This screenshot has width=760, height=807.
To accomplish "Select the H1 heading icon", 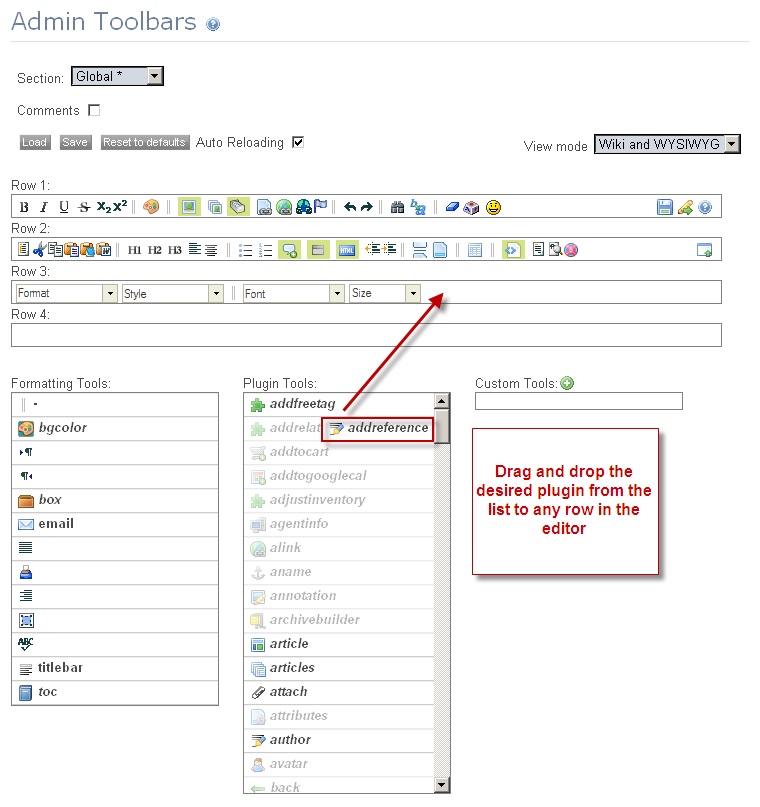I will (x=134, y=250).
